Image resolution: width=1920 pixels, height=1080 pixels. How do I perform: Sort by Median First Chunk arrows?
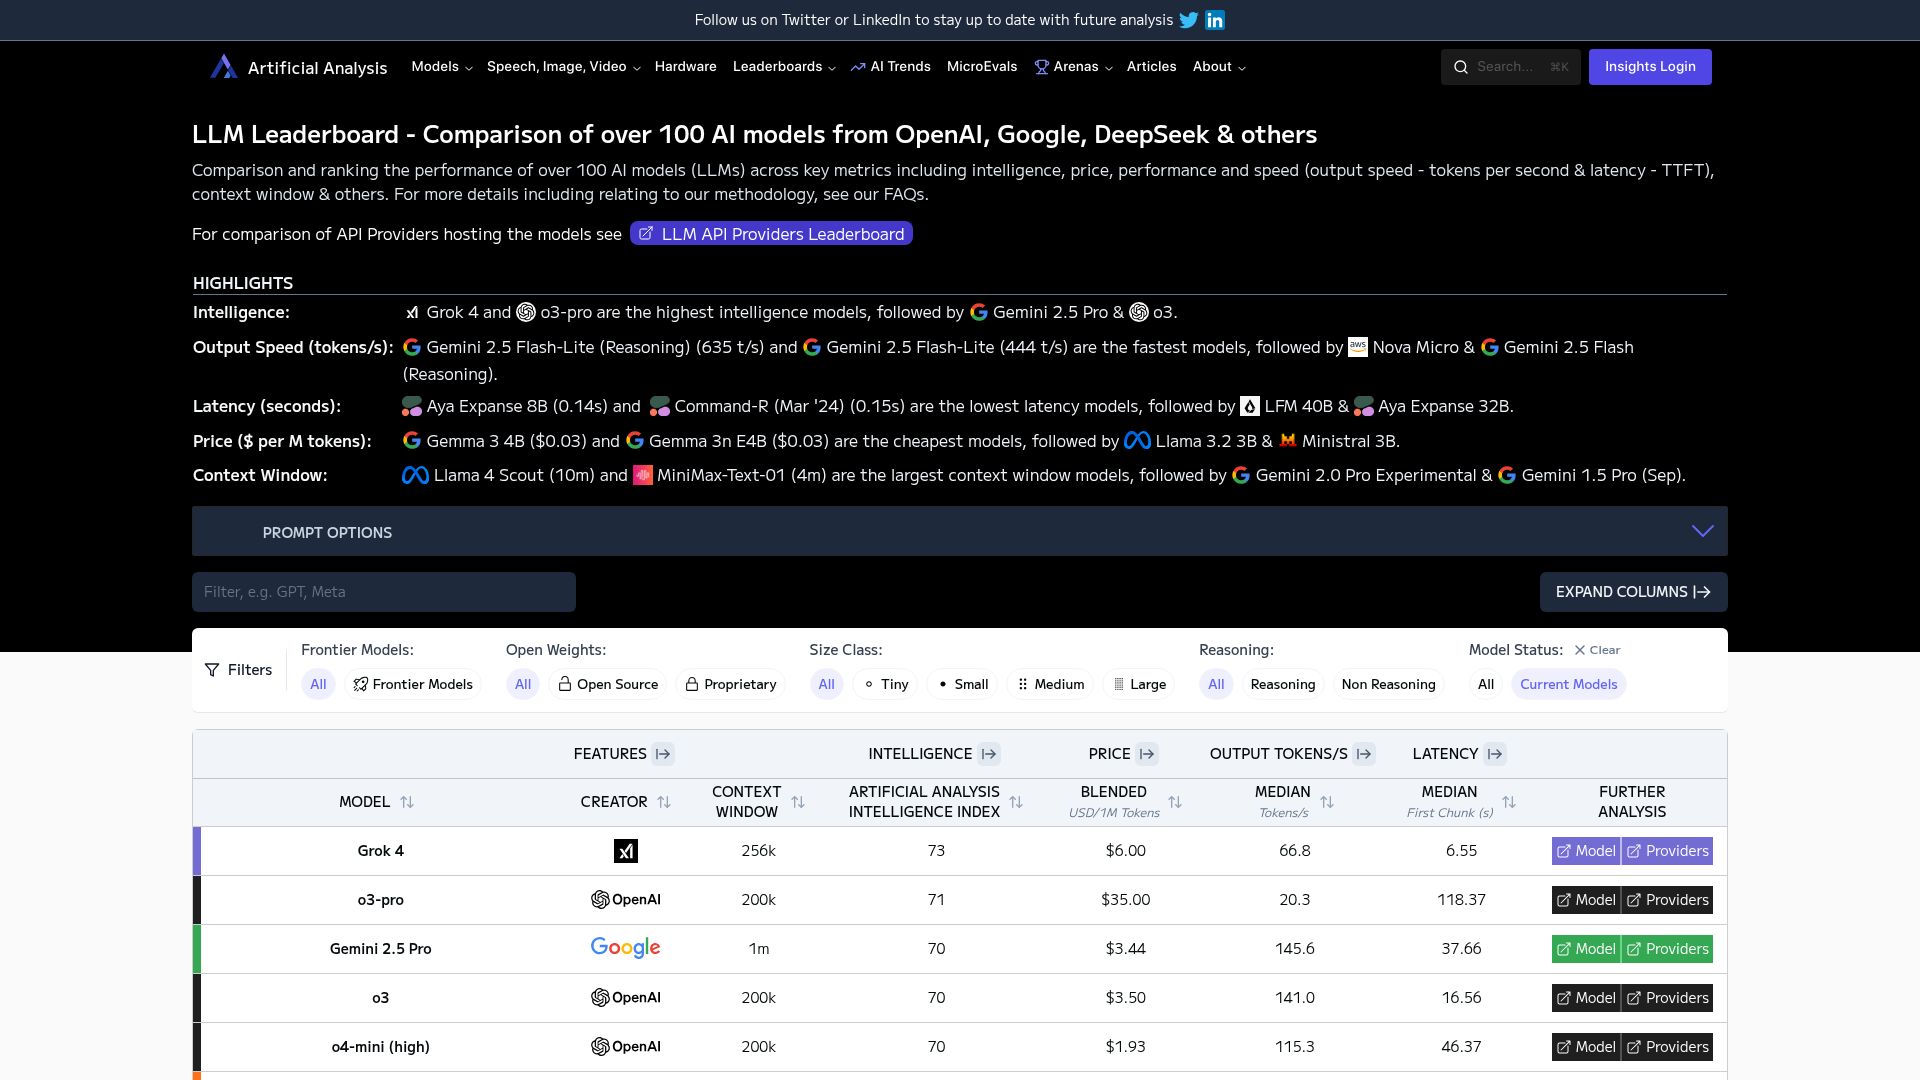coord(1509,802)
